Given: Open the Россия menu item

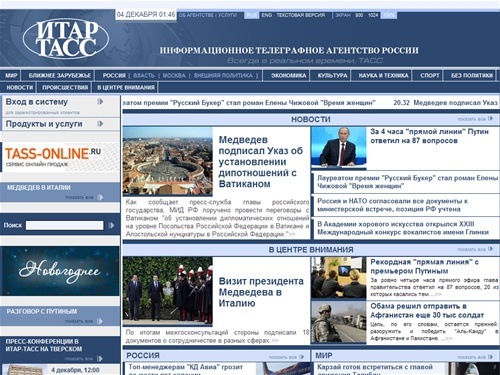Looking at the screenshot, I should point(114,76).
